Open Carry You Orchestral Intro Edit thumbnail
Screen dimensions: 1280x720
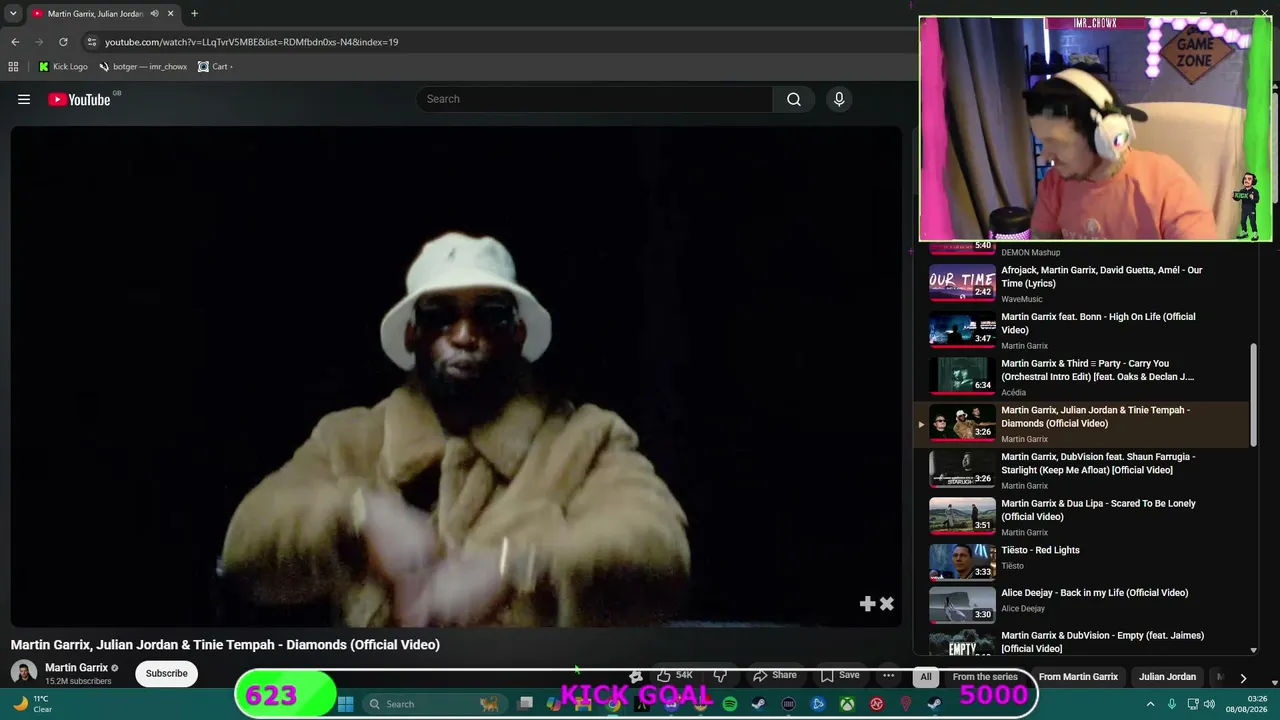tap(962, 376)
